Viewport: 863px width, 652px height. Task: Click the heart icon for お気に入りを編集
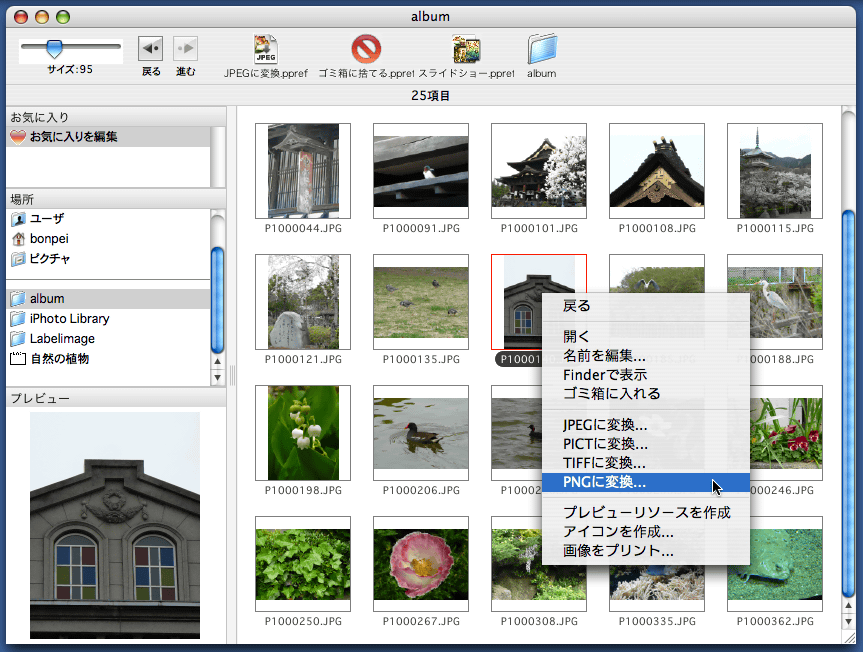tap(18, 137)
